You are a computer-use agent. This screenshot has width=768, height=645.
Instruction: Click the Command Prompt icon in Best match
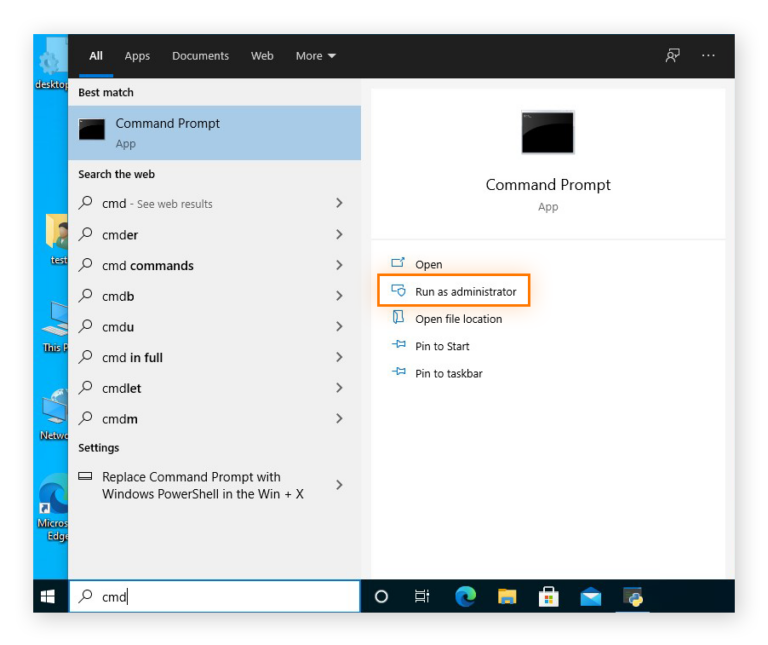point(92,130)
